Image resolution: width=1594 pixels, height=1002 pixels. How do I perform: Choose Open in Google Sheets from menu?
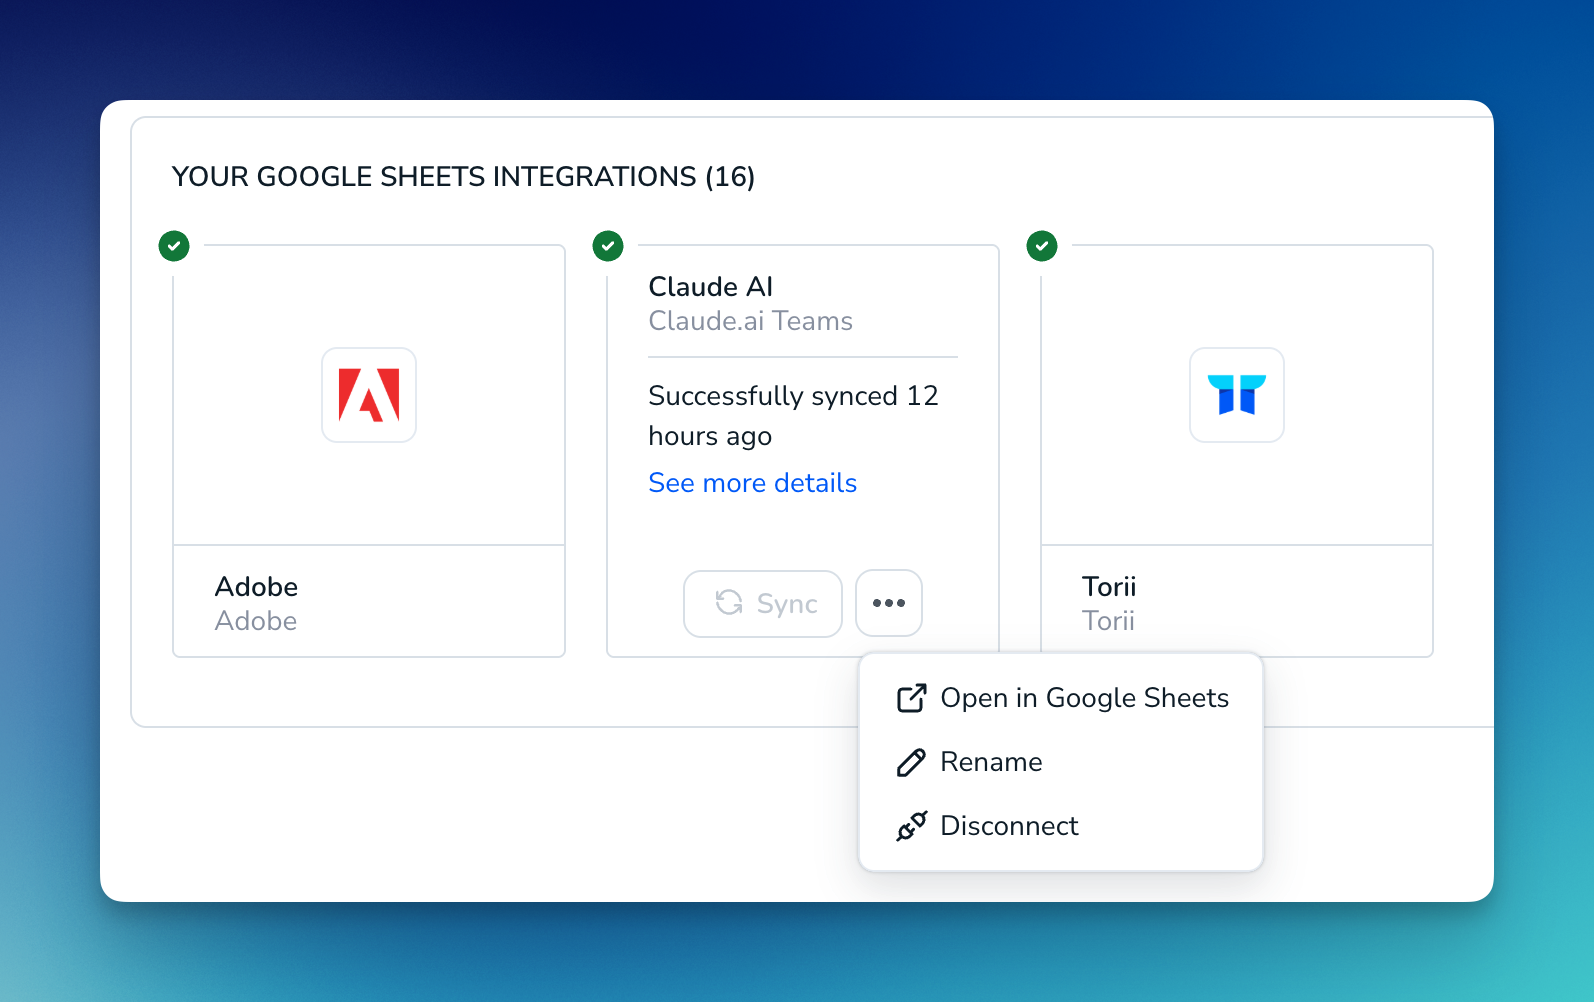click(1061, 698)
